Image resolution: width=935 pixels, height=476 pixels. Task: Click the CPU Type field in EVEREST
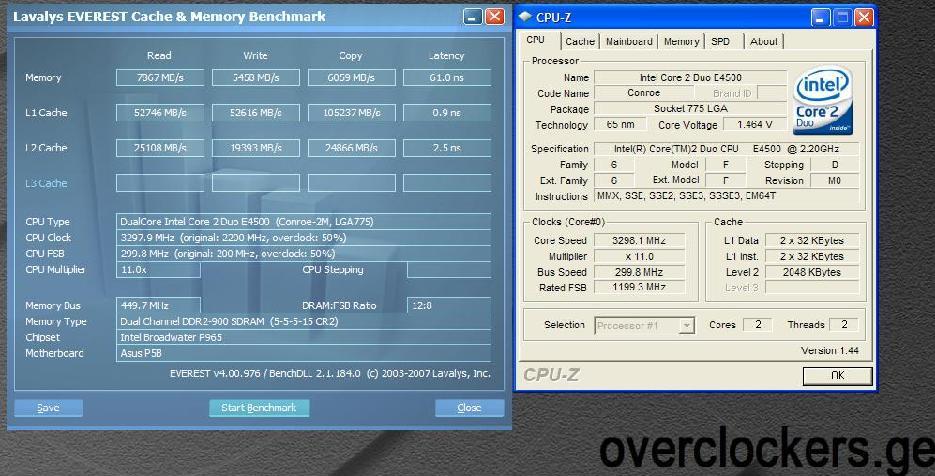304,221
